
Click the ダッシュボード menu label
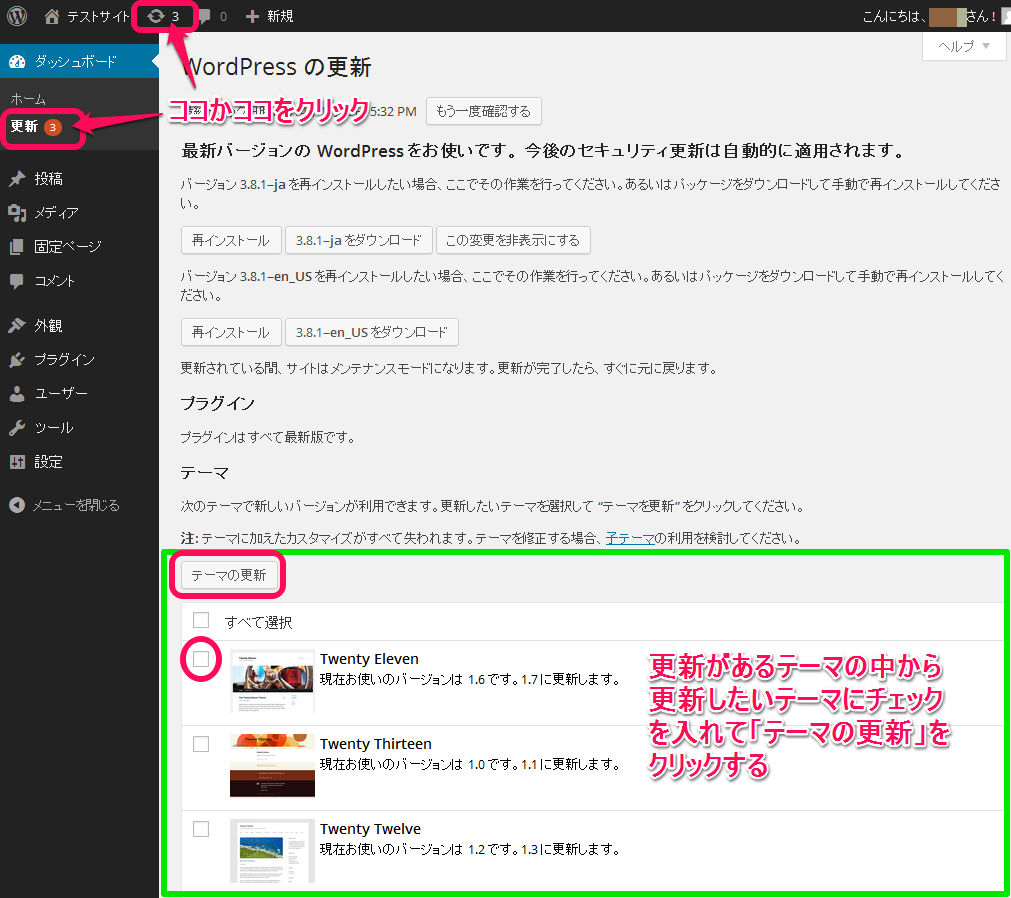75,62
